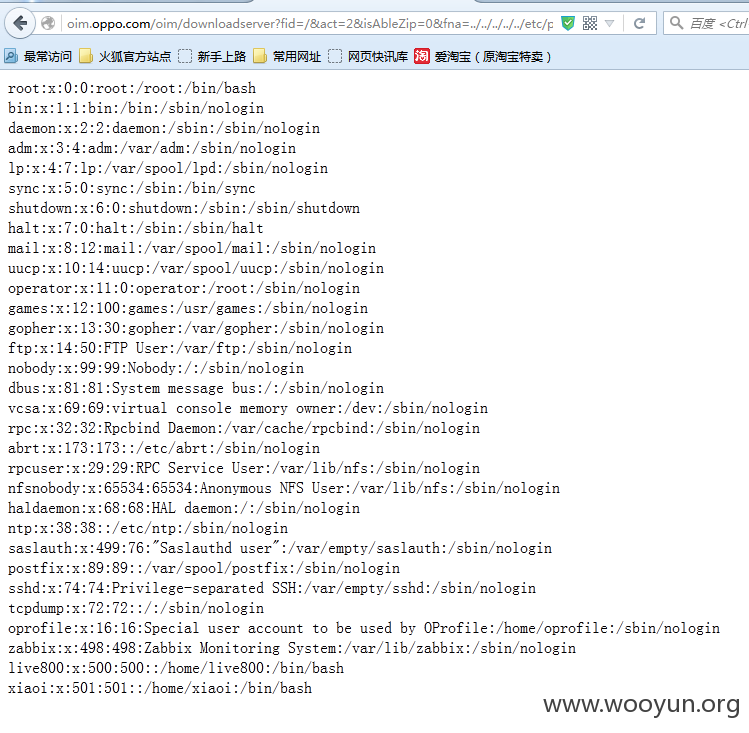
Task: Click the line starting 'nobody:x:99:99'
Action: point(156,368)
